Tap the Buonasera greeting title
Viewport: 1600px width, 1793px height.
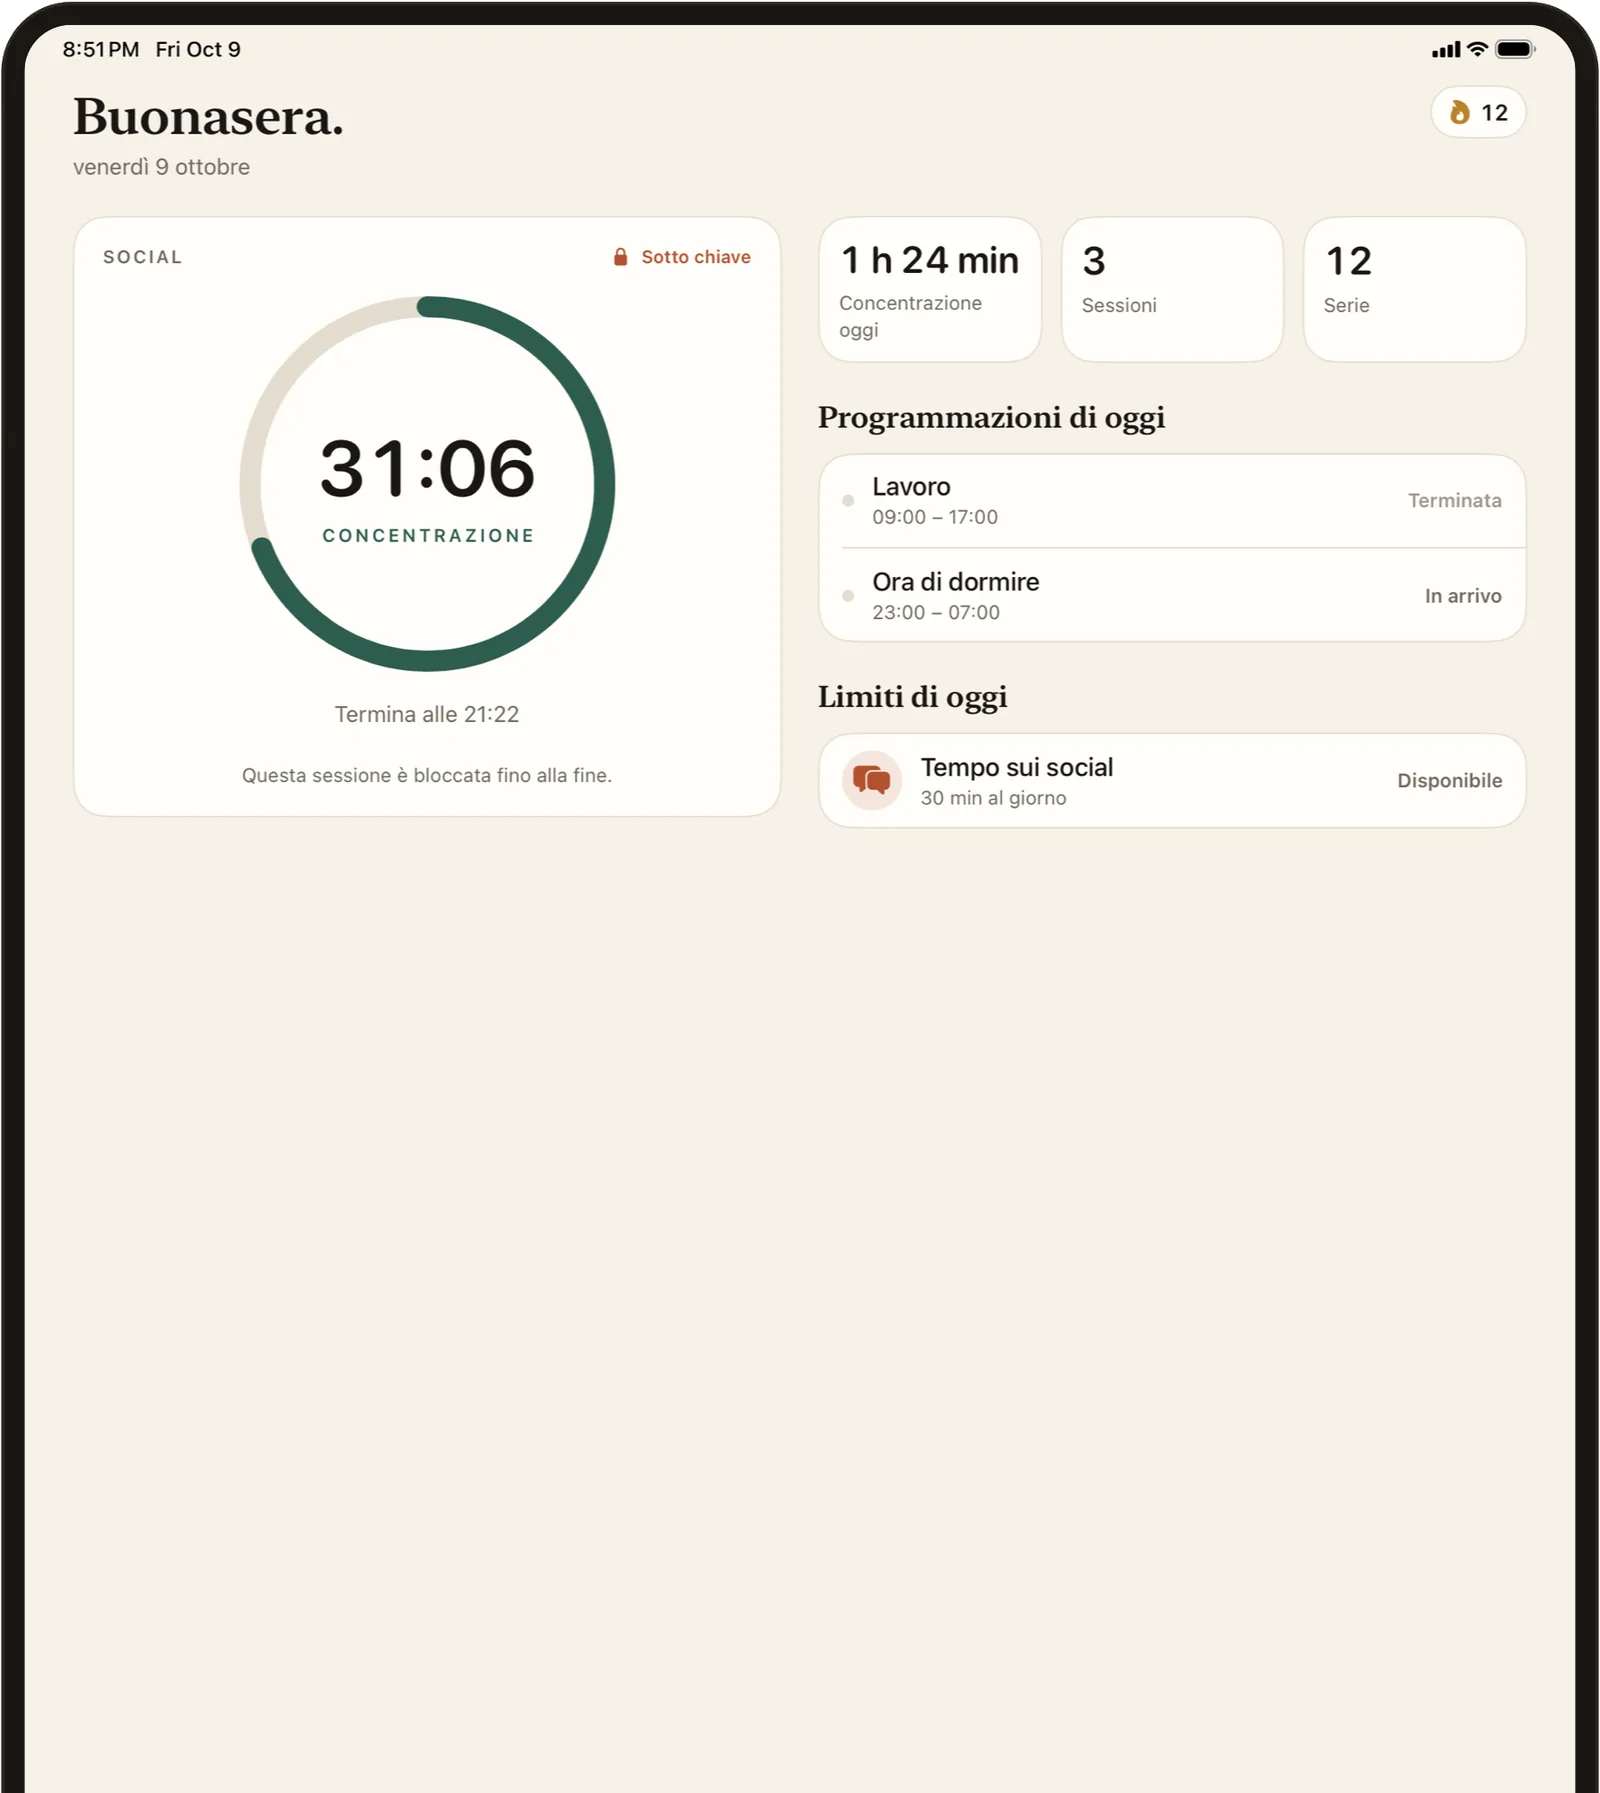[208, 117]
